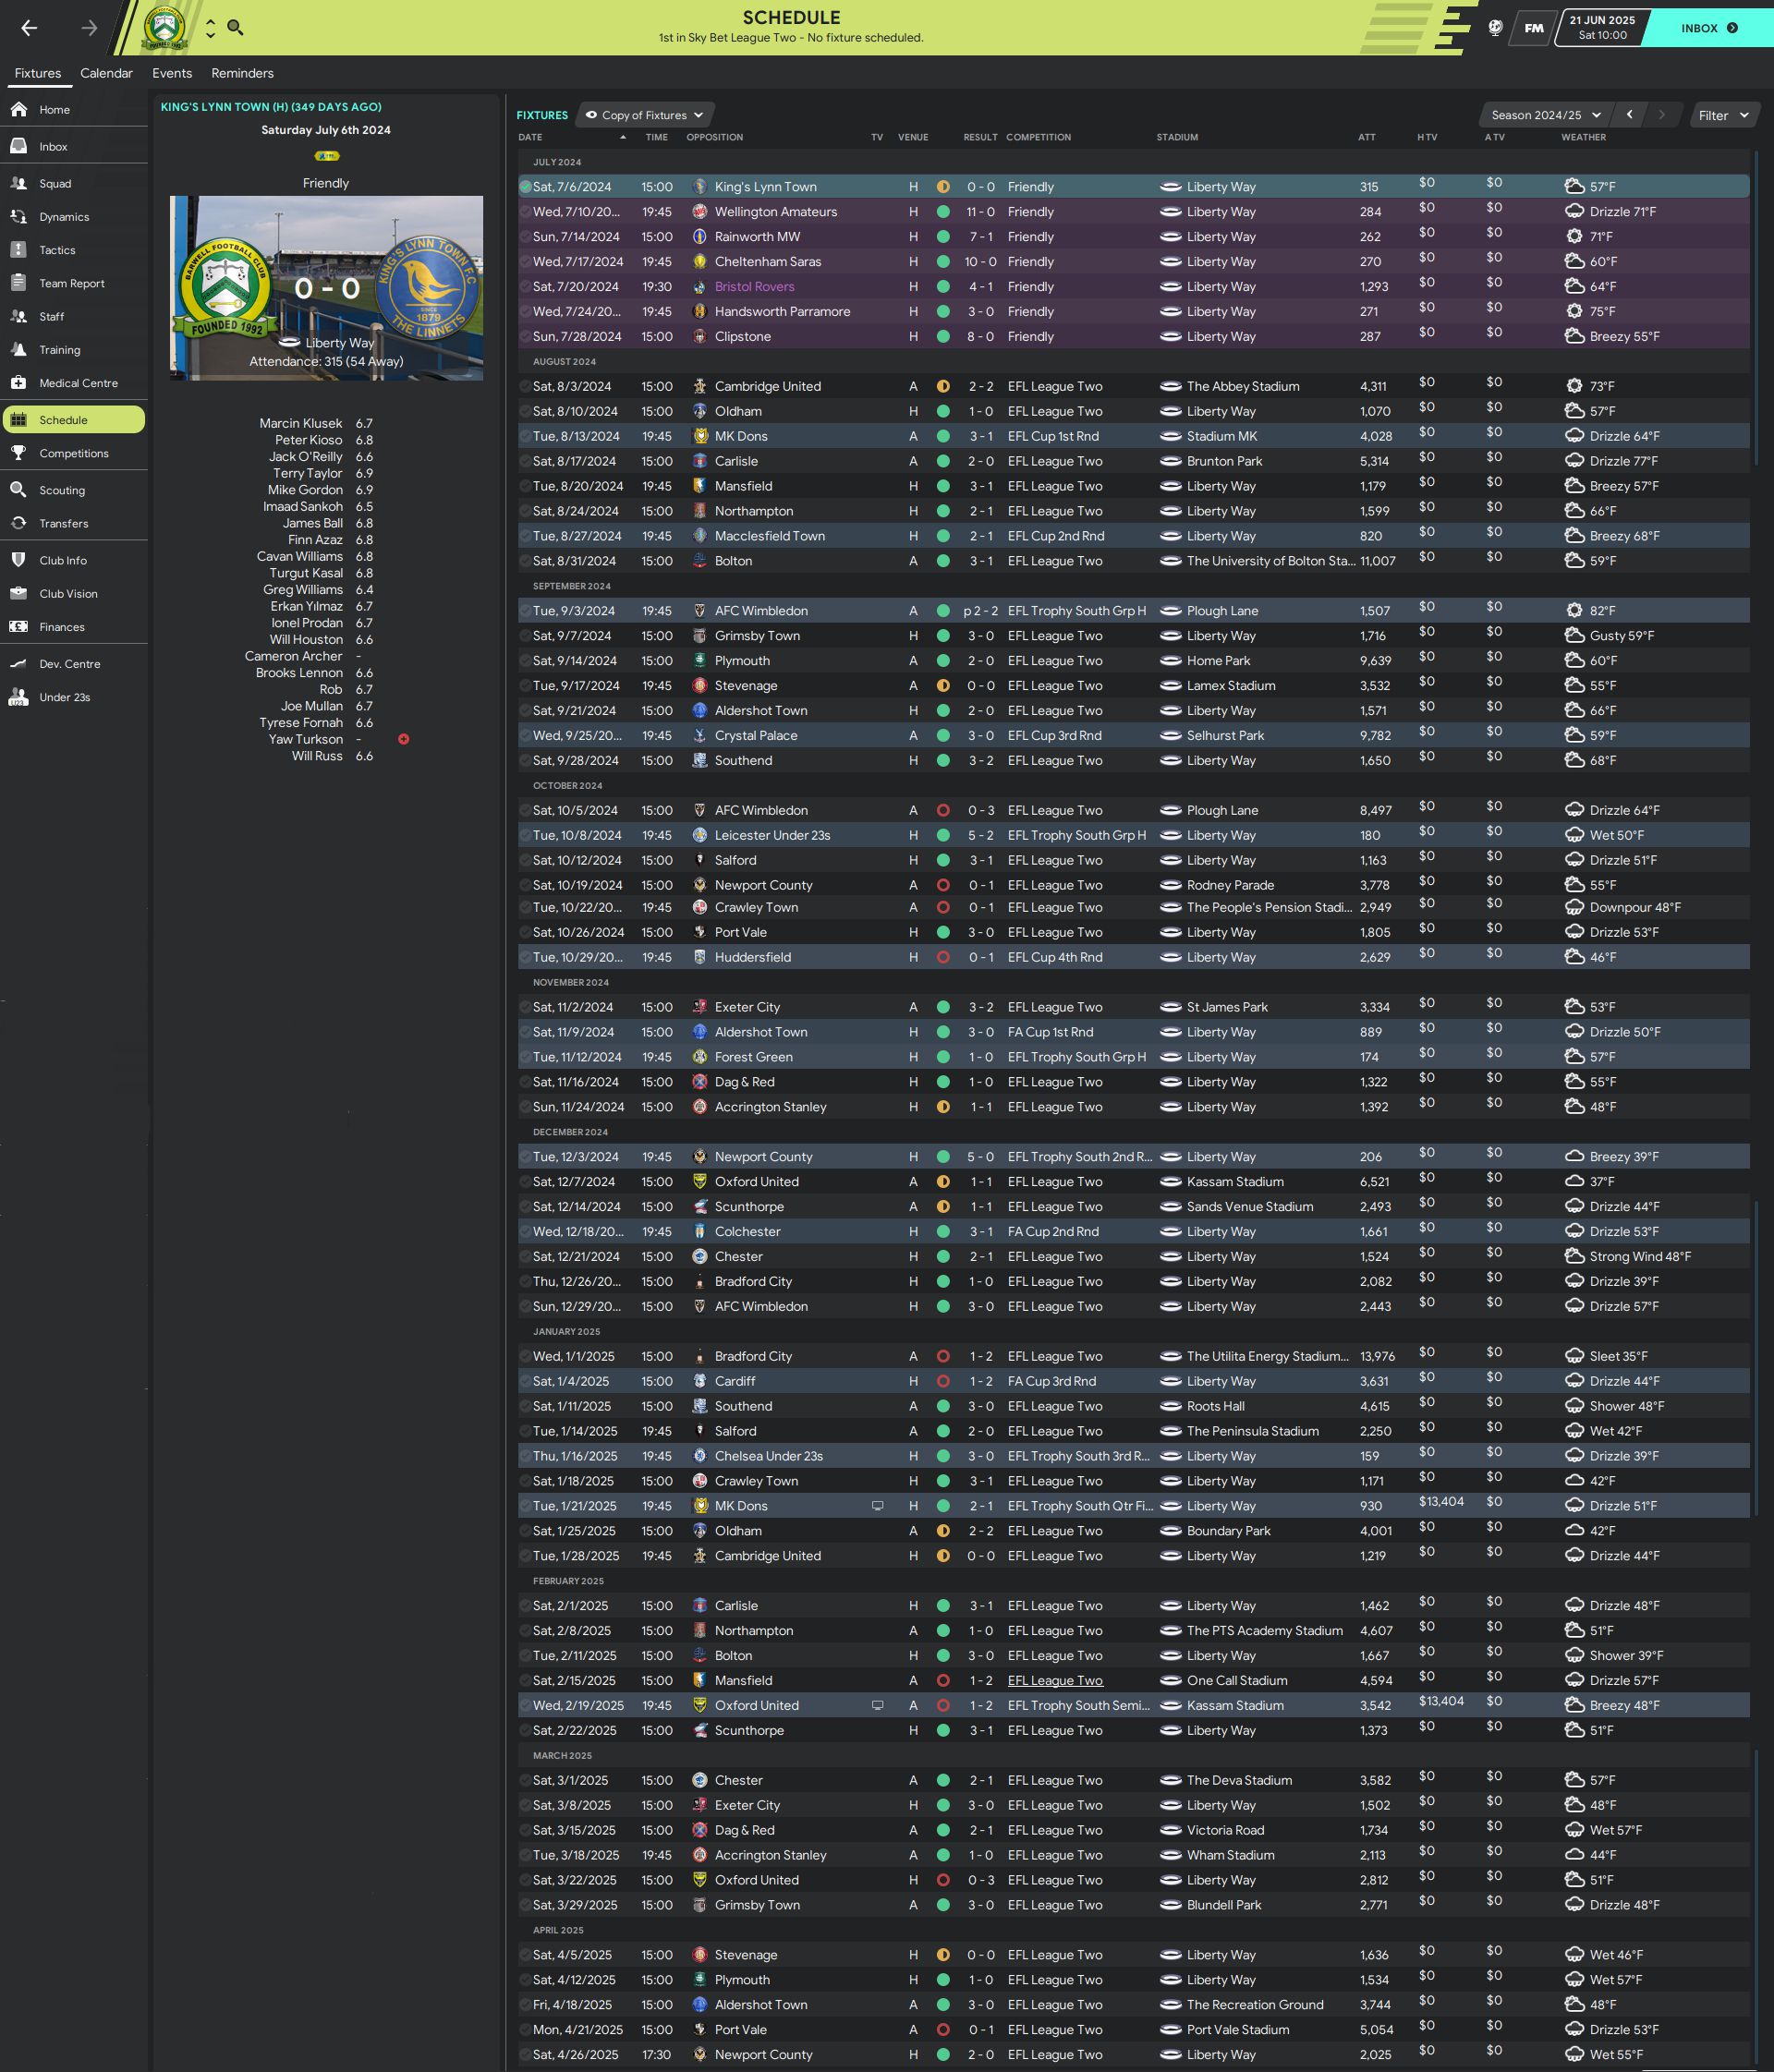
Task: Open the Scouting sidebar icon
Action: click(x=18, y=490)
